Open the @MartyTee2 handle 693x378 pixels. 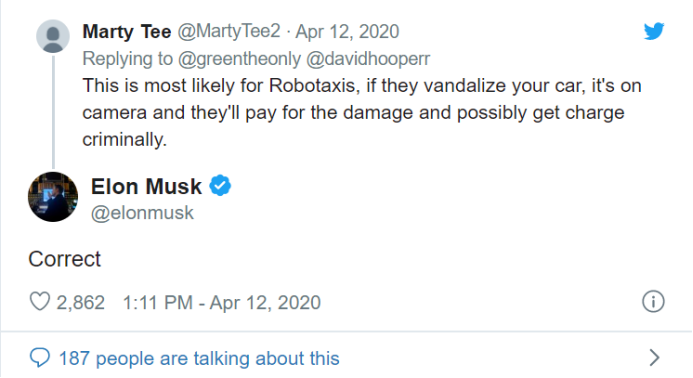pyautogui.click(x=229, y=31)
